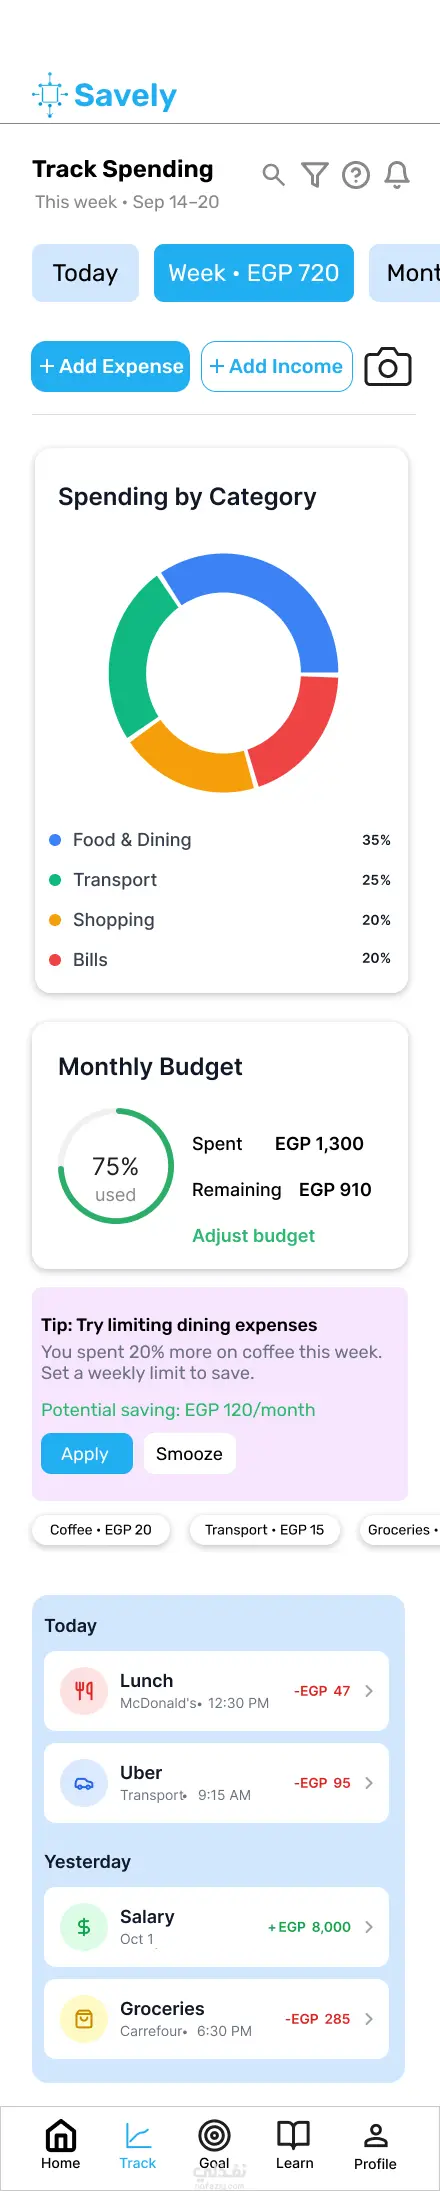Open notifications bell

pos(397,175)
